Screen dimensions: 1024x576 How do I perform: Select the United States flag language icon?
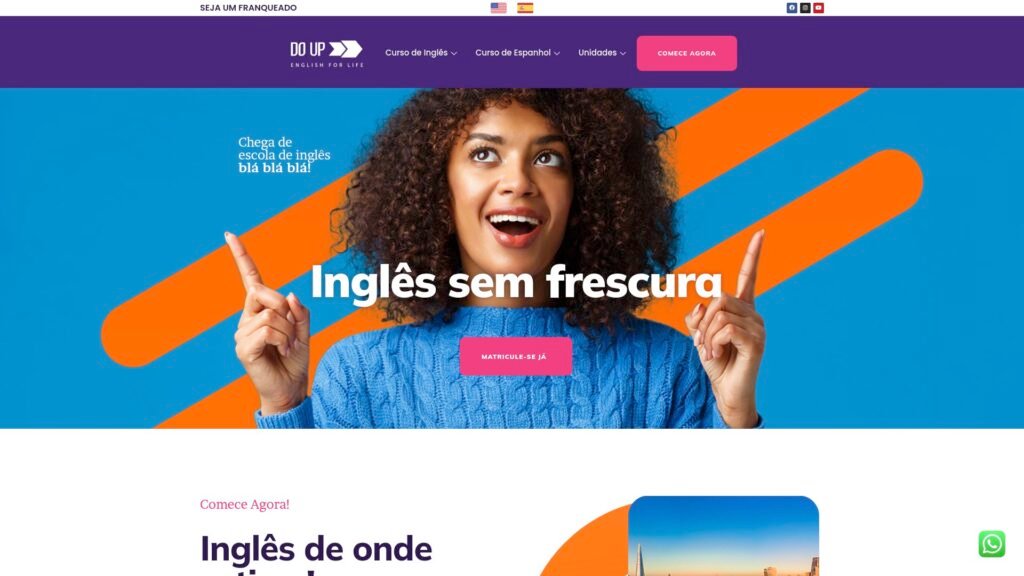(498, 8)
